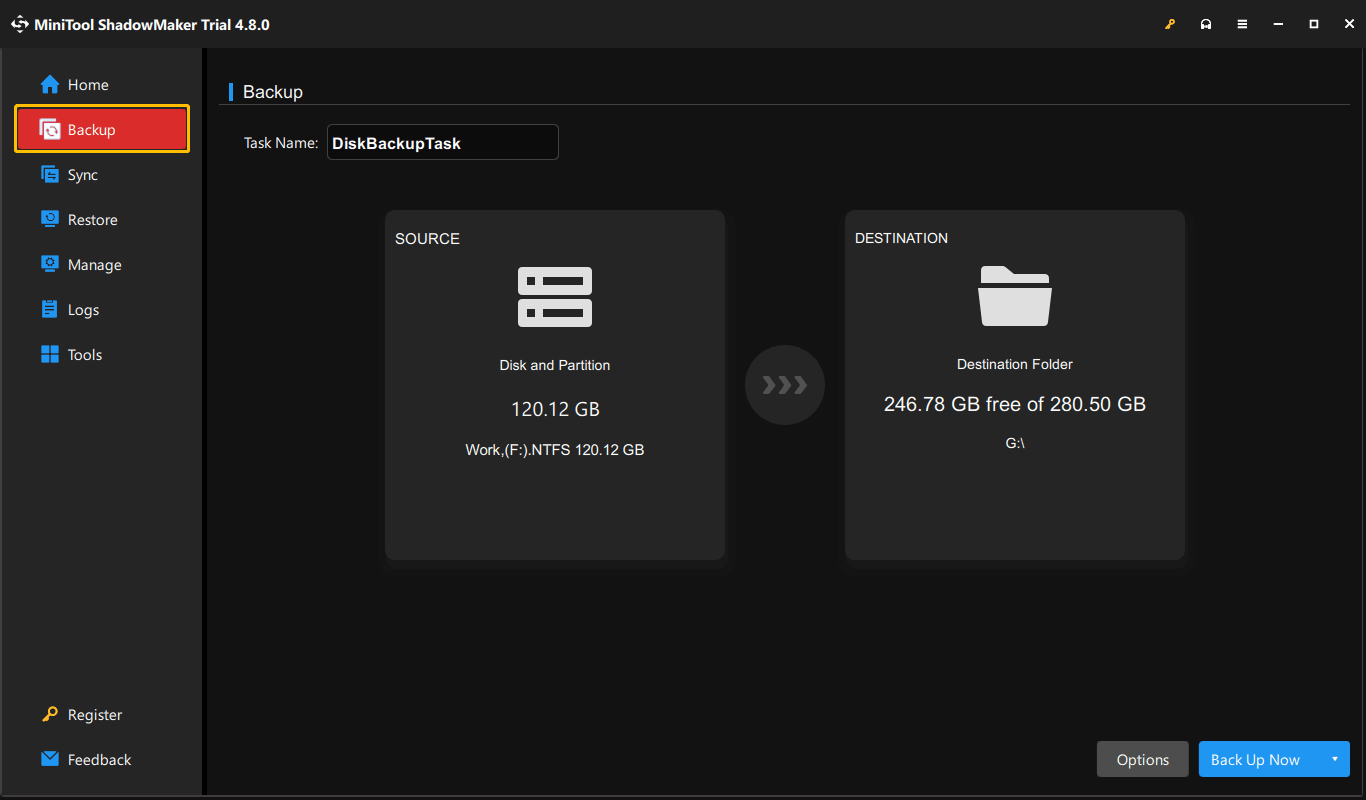Open the Restore section icon

48,219
